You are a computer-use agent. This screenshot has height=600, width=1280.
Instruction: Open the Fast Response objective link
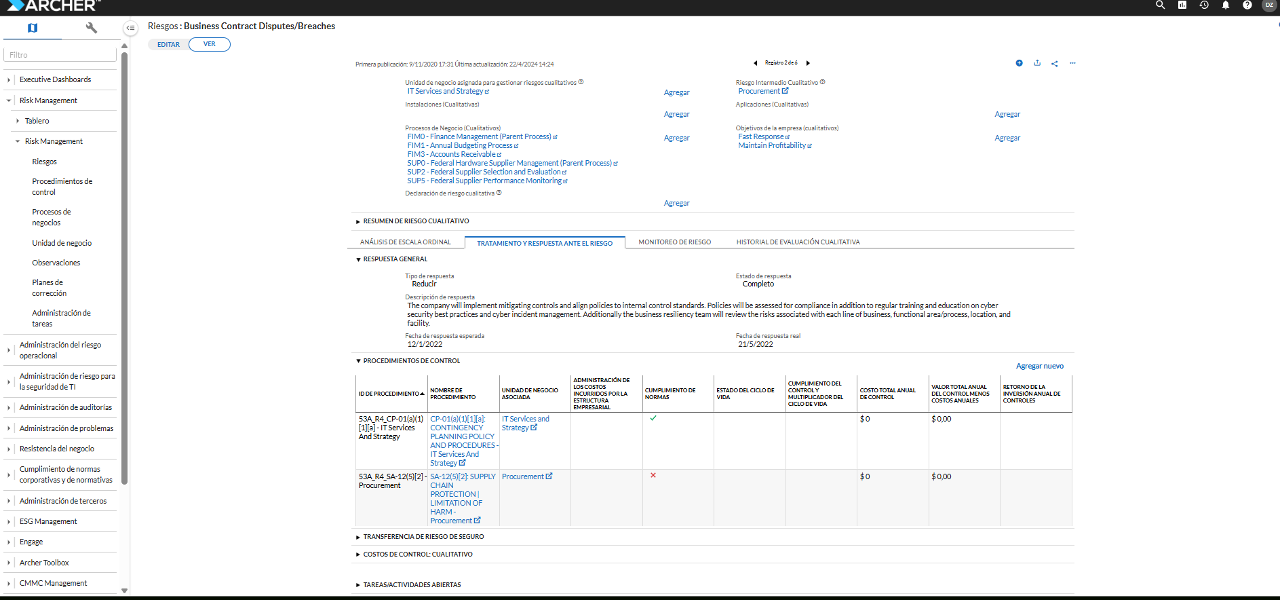[761, 137]
